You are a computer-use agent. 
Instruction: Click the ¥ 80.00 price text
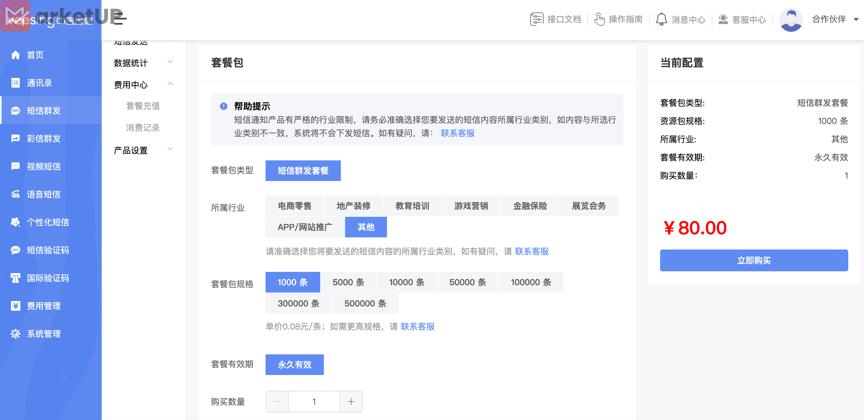[695, 228]
